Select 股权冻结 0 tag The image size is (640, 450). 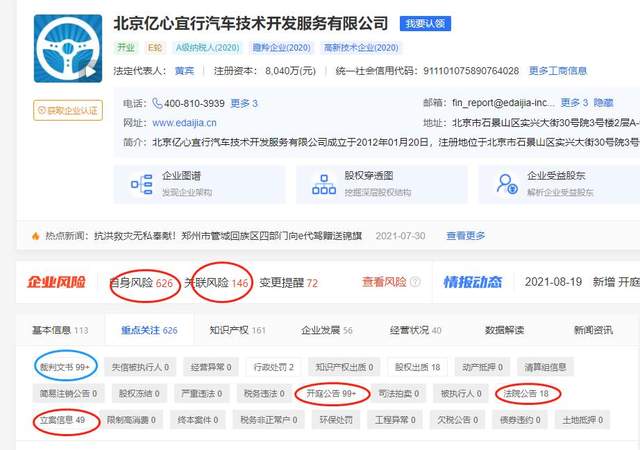pos(139,393)
